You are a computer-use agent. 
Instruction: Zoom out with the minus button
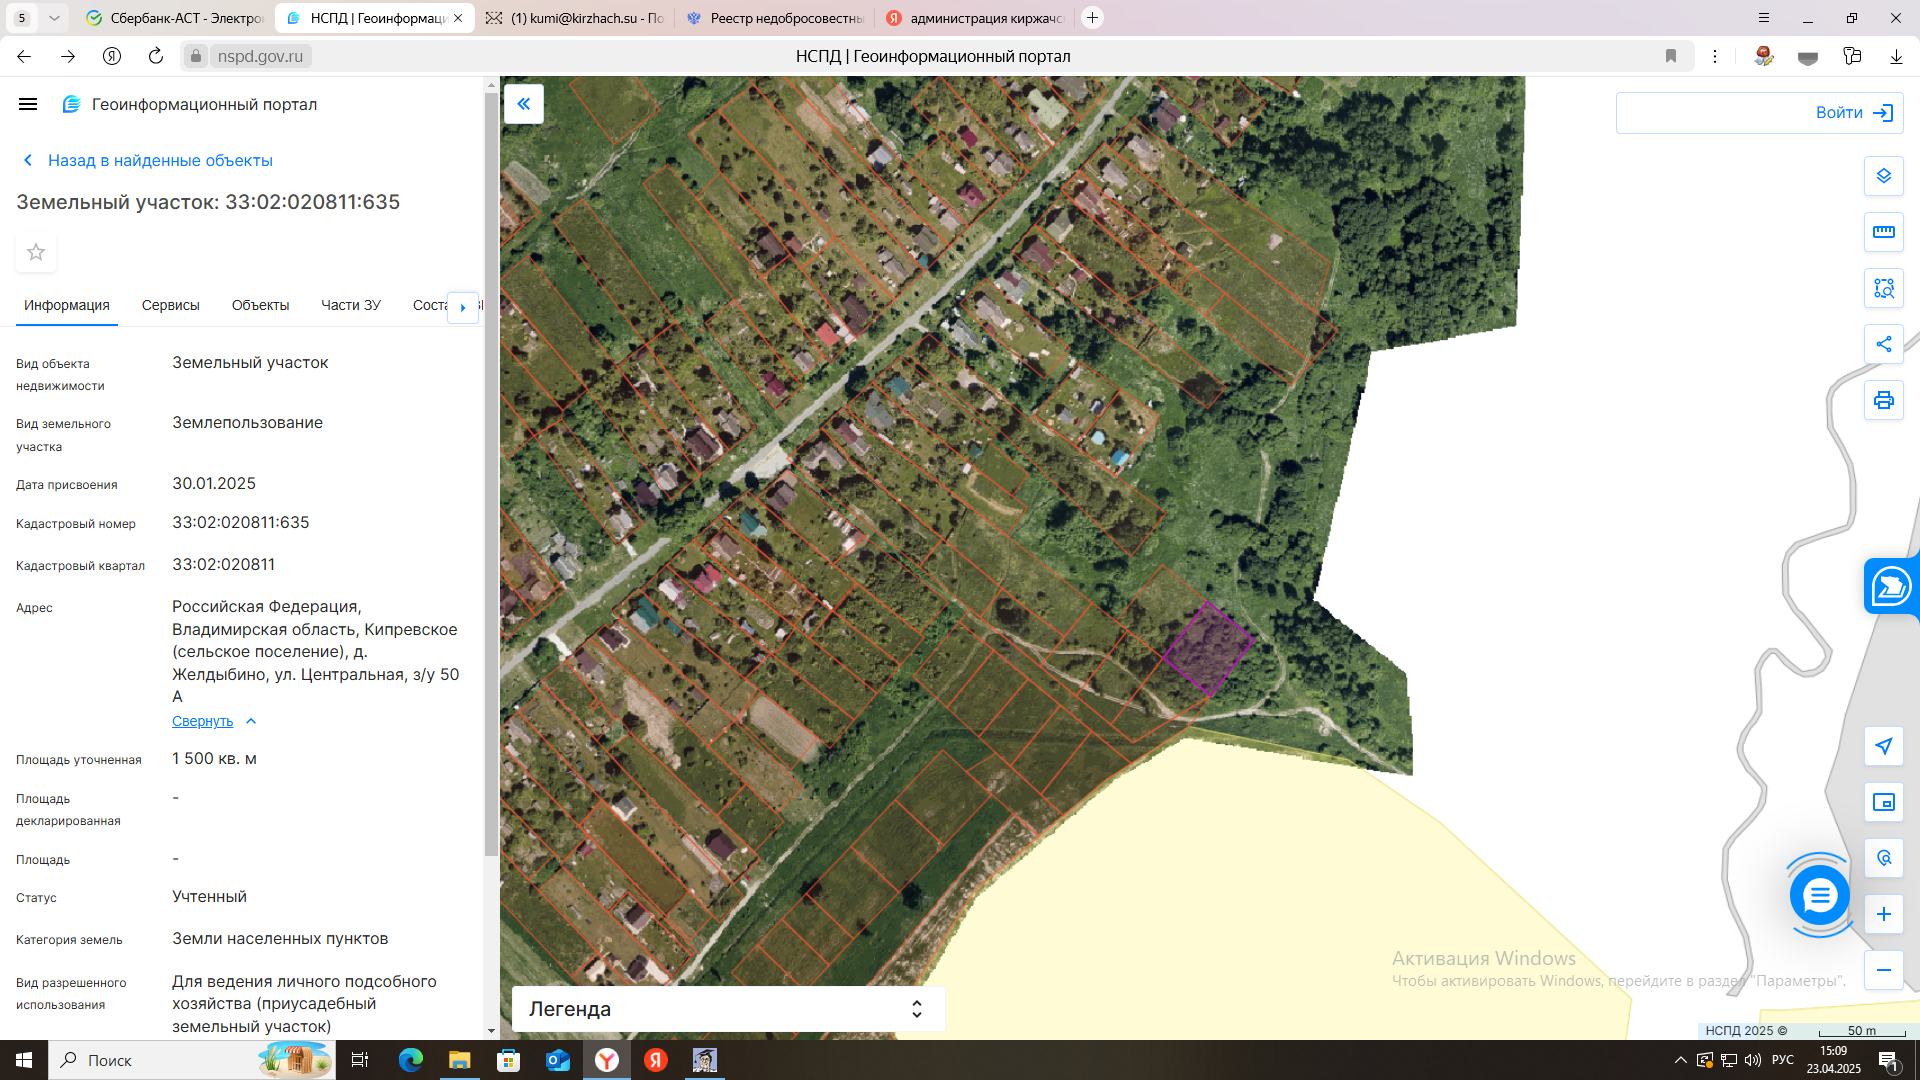pos(1883,970)
